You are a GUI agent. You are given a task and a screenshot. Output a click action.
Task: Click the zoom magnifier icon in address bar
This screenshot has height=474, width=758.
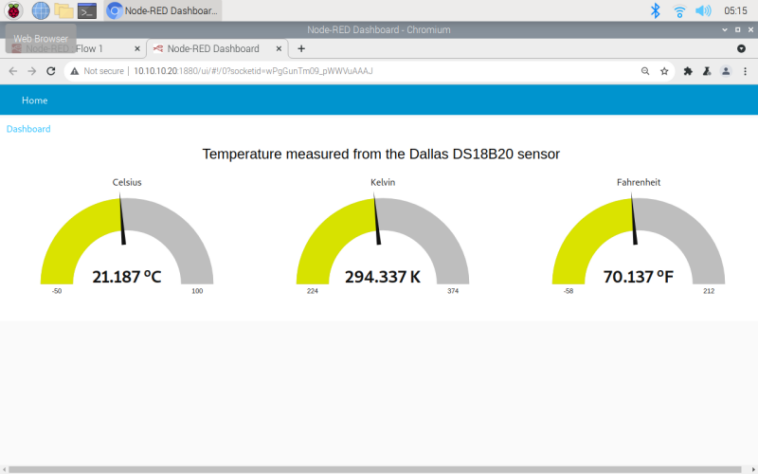[645, 71]
